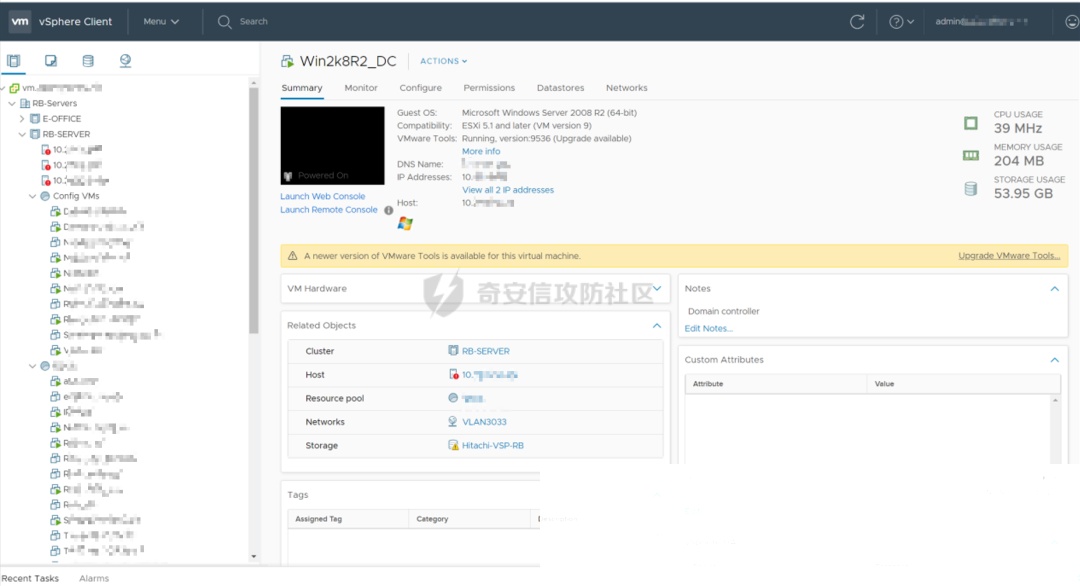Click the memory usage icon
1080x586 pixels.
coord(970,156)
